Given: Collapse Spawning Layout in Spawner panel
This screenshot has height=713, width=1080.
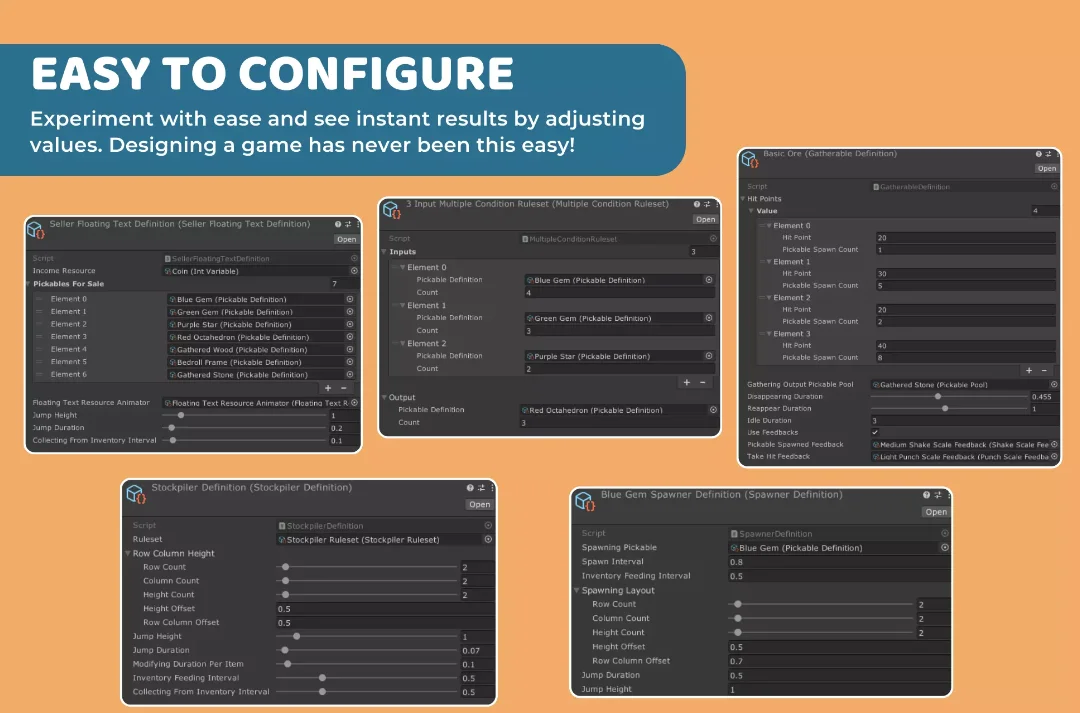Looking at the screenshot, I should (x=577, y=590).
